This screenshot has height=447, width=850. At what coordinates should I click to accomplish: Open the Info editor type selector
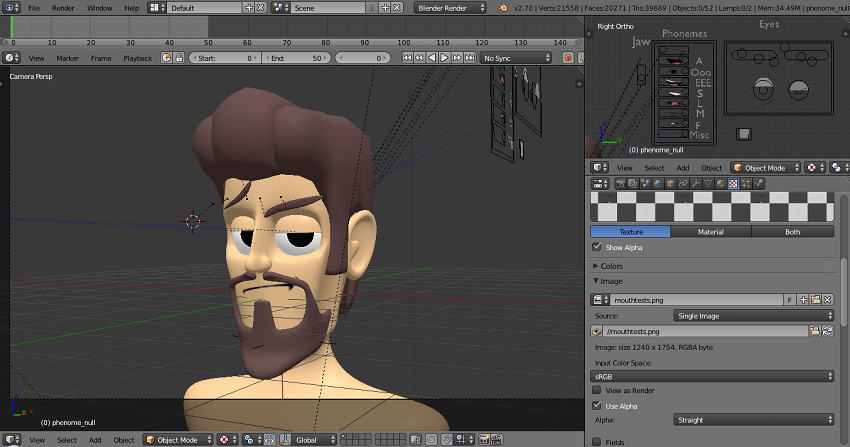pyautogui.click(x=11, y=8)
